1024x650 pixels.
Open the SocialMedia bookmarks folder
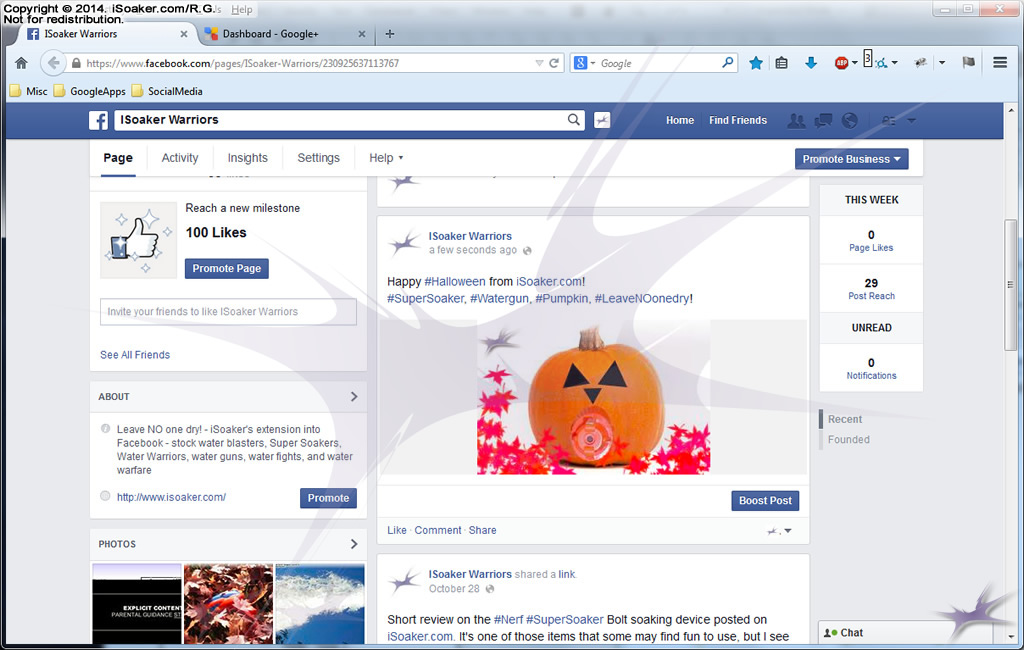(x=167, y=91)
